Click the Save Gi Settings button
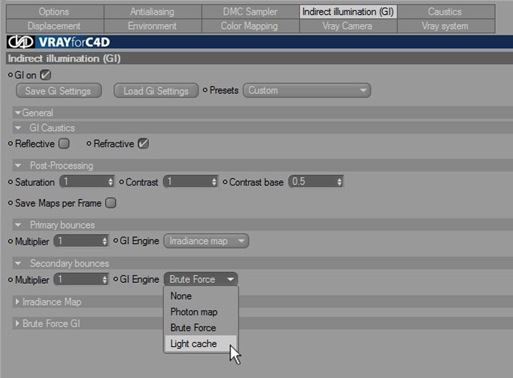This screenshot has width=513, height=378. point(59,91)
